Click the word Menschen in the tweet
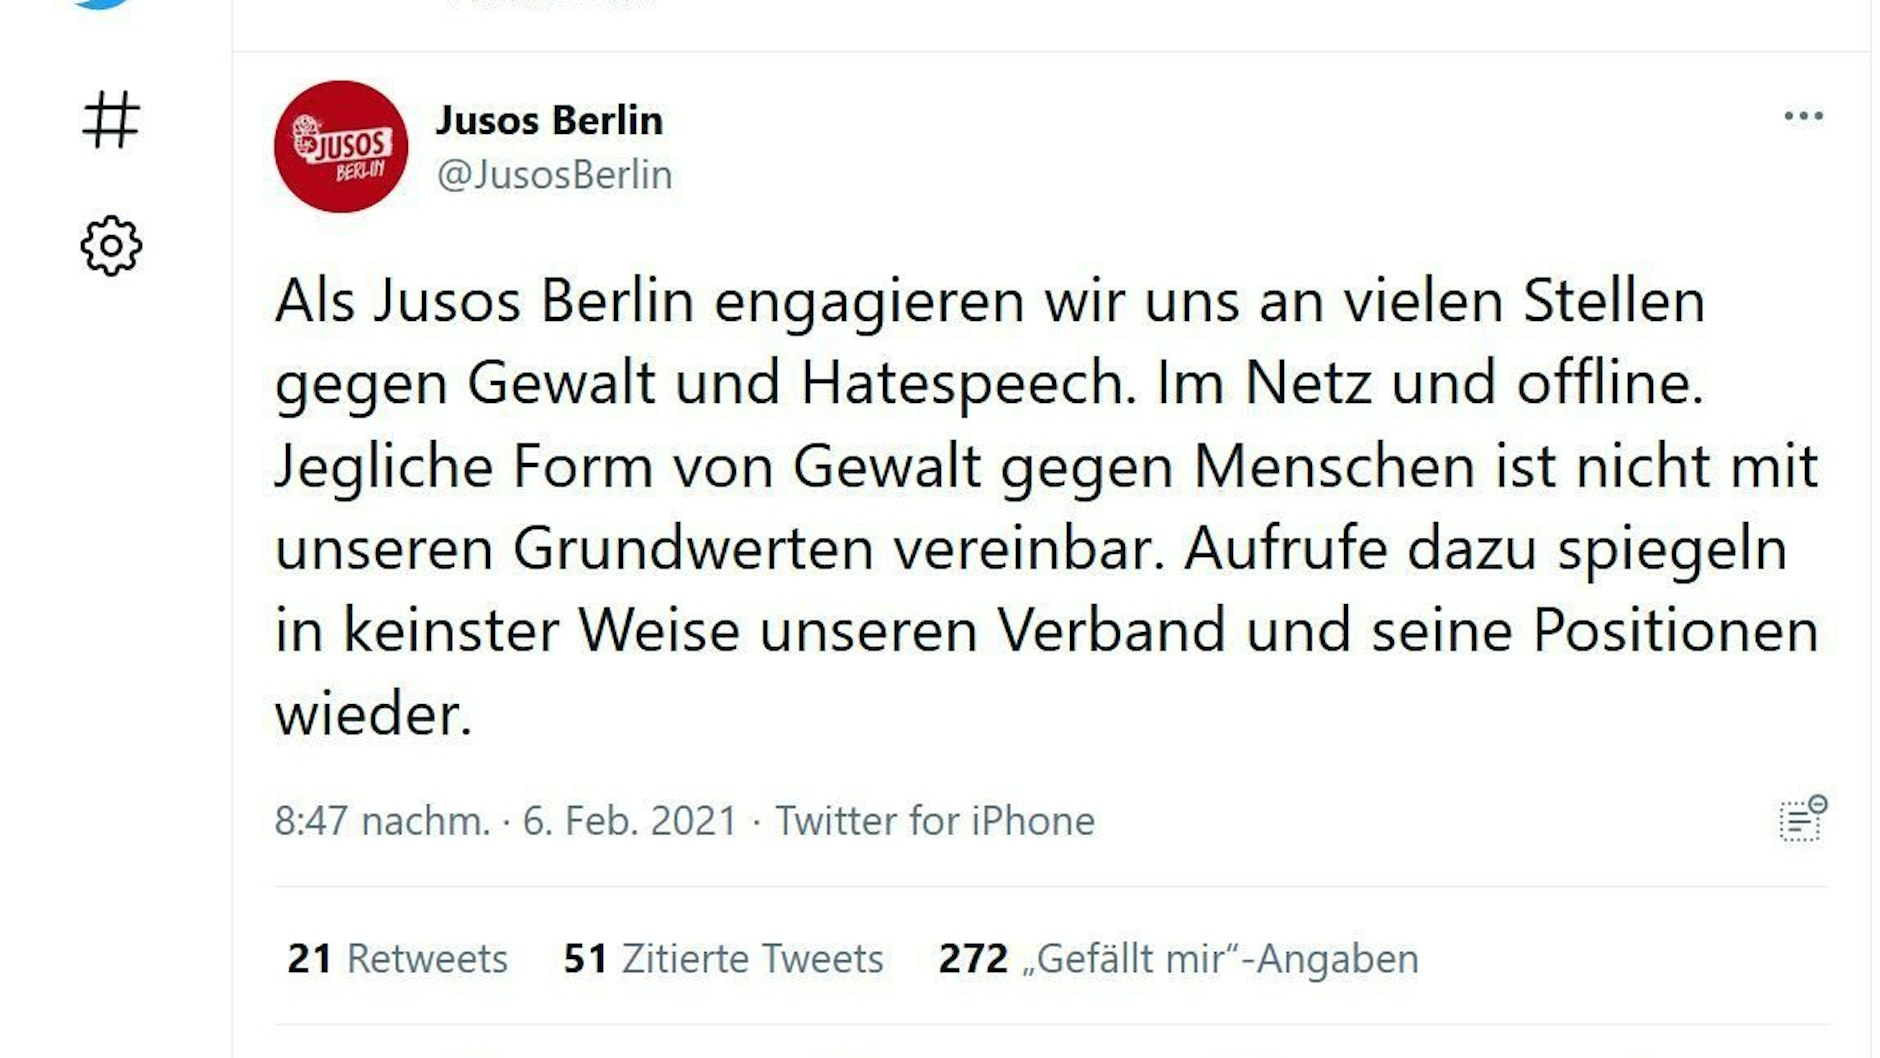Viewport: 1880px width, 1058px height. point(1334,466)
